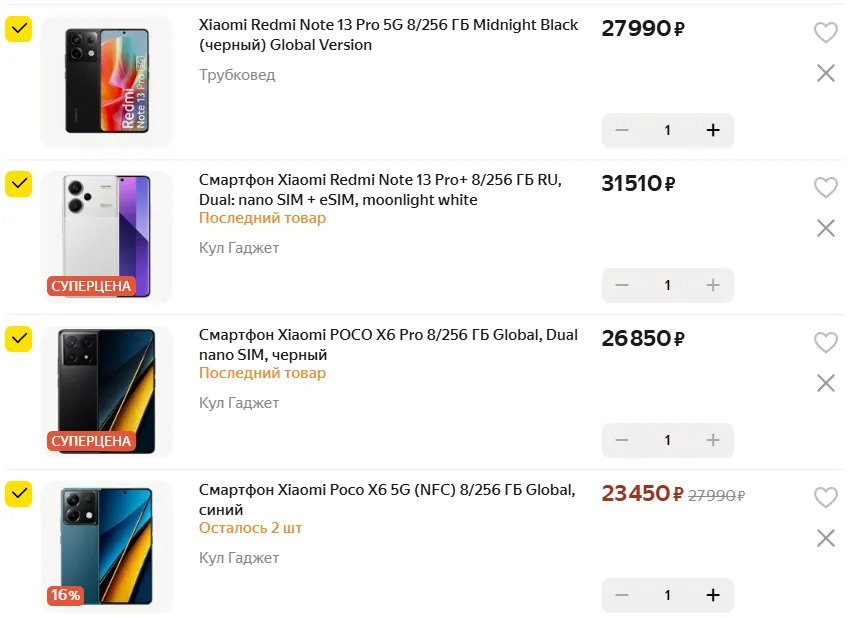Screen dimensions: 855x618
Task: Untick the Poco X6 5G checkbox
Action: click(x=18, y=494)
